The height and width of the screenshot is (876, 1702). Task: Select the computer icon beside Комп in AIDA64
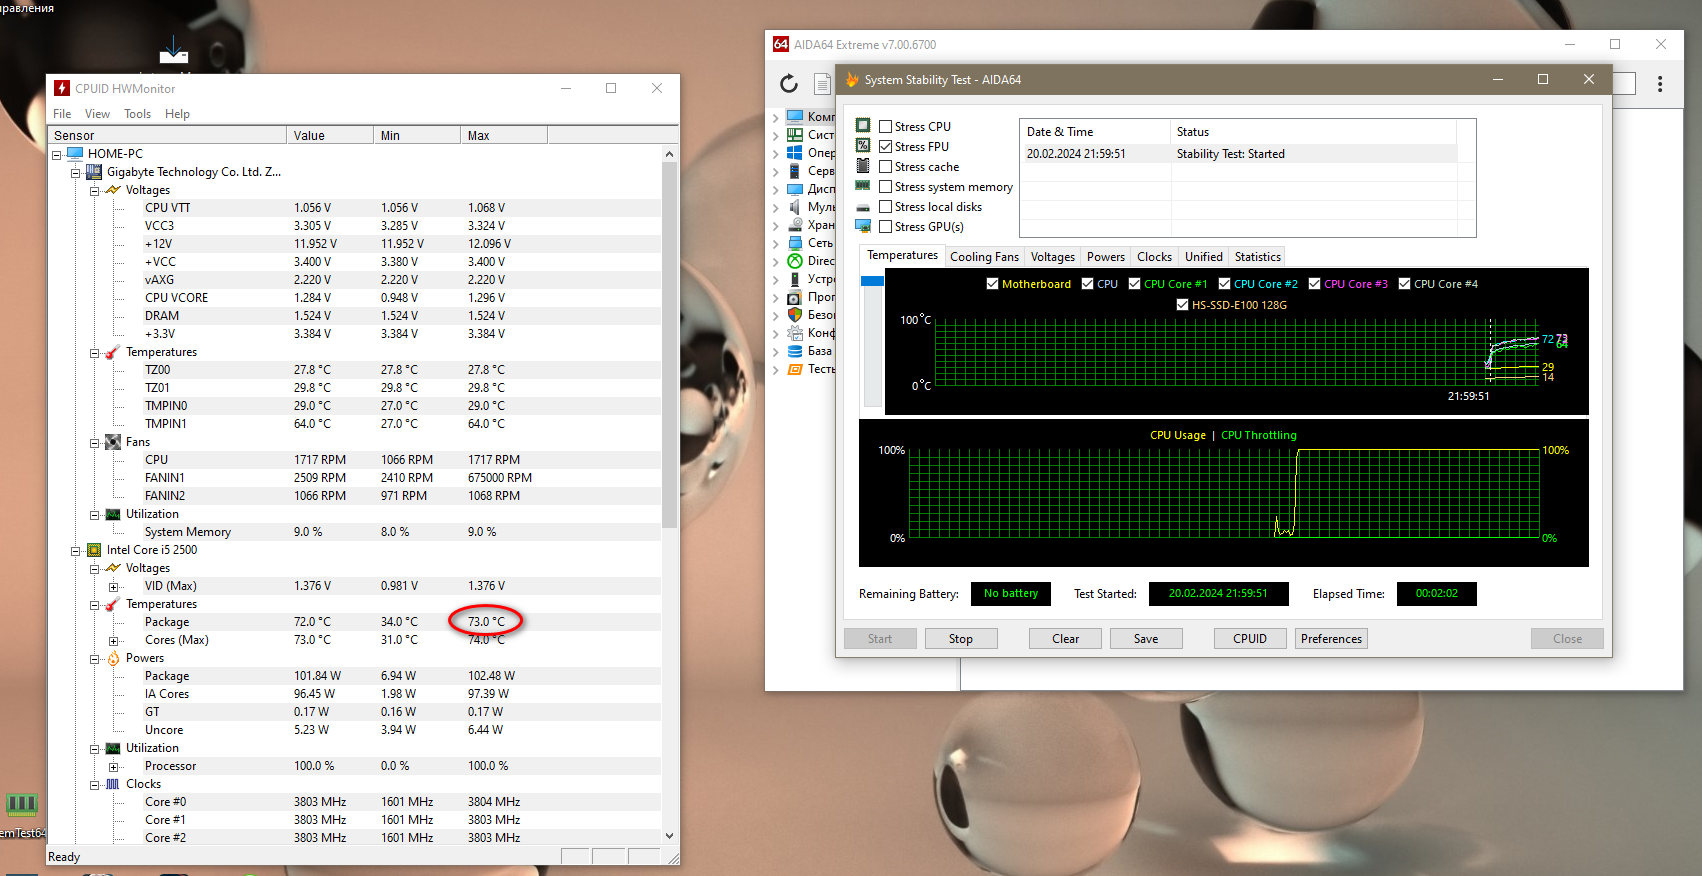point(795,116)
